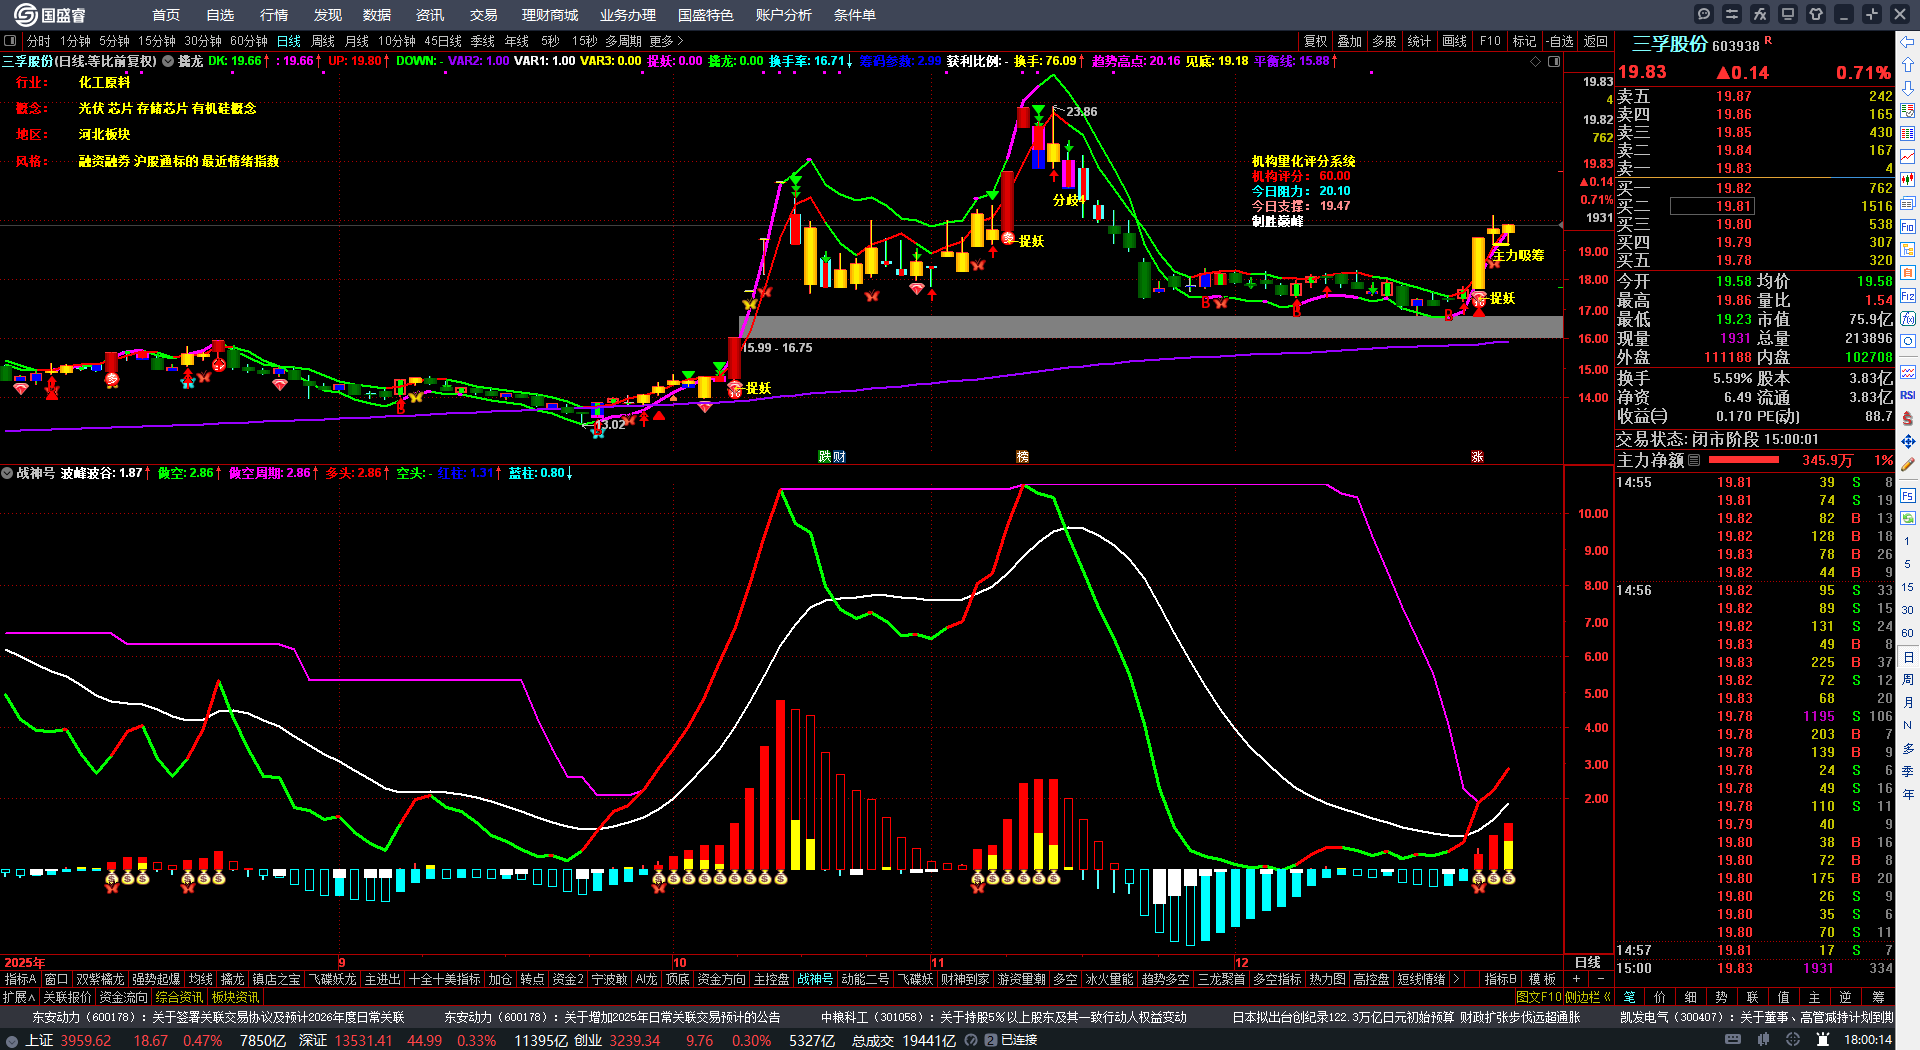Viewport: 1920px width, 1050px height.
Task: Click the blue four-way move sidebar icon
Action: (x=1908, y=441)
